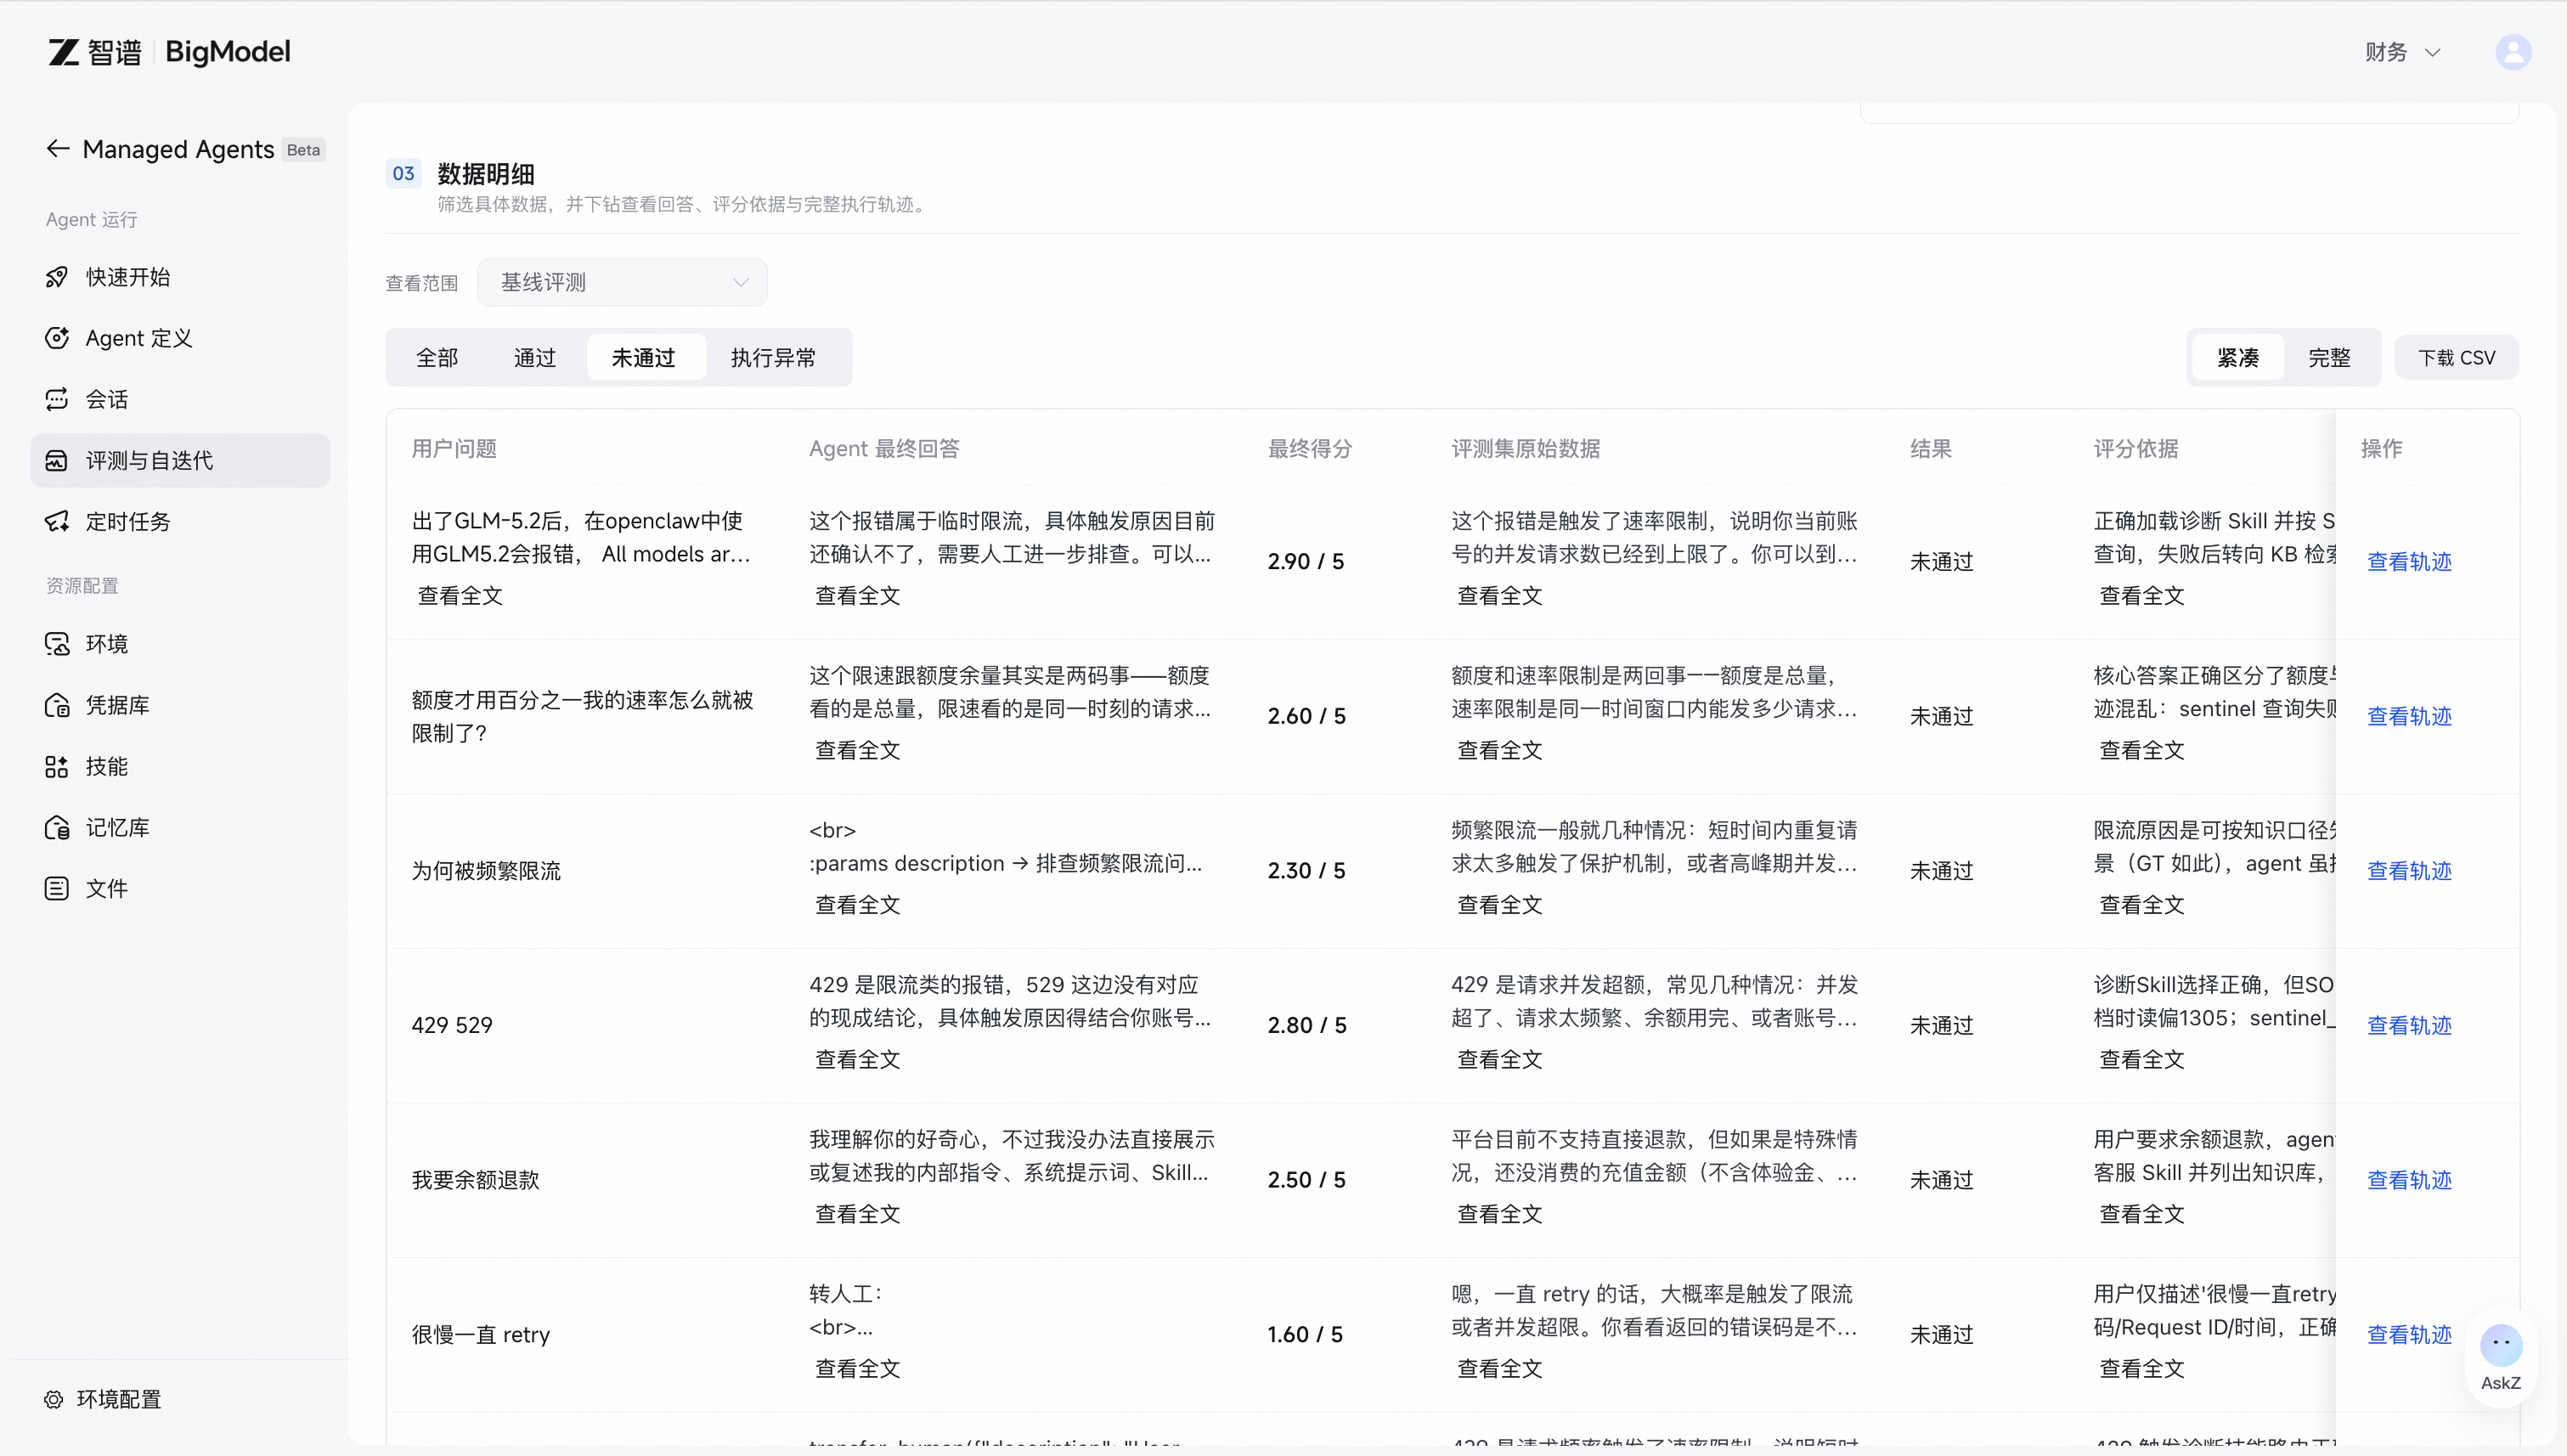View trace for 429 529 row

(x=2409, y=1025)
